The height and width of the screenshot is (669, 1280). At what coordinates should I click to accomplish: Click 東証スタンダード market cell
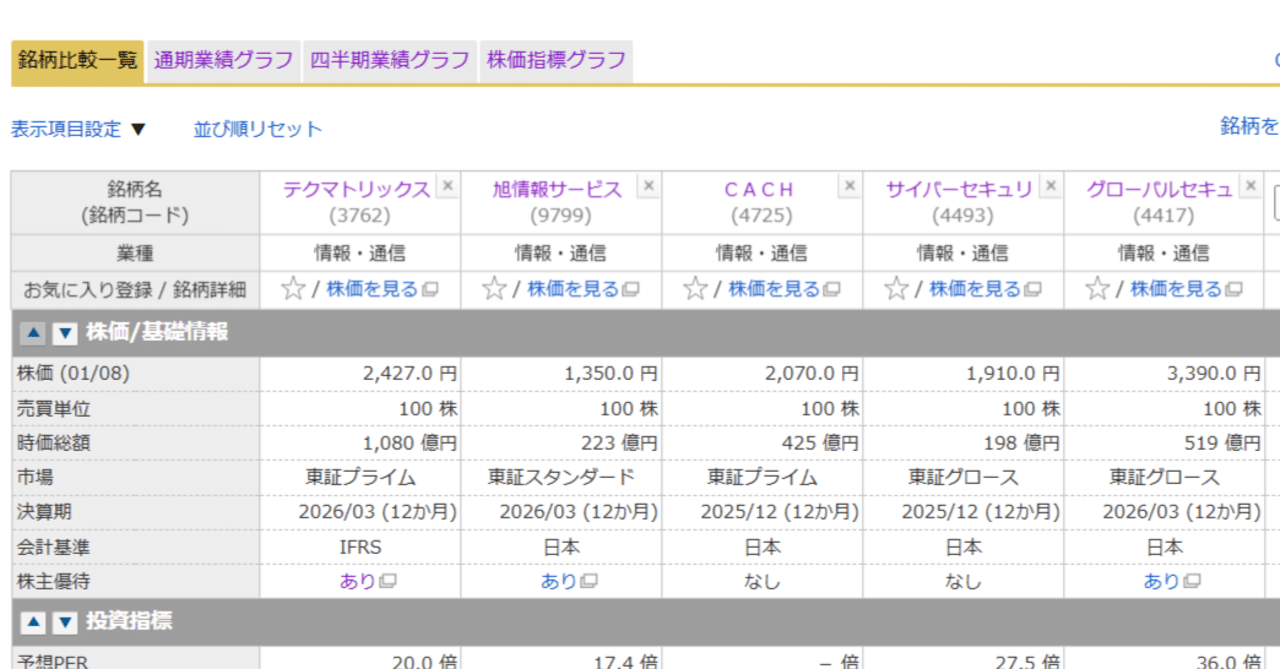[561, 478]
